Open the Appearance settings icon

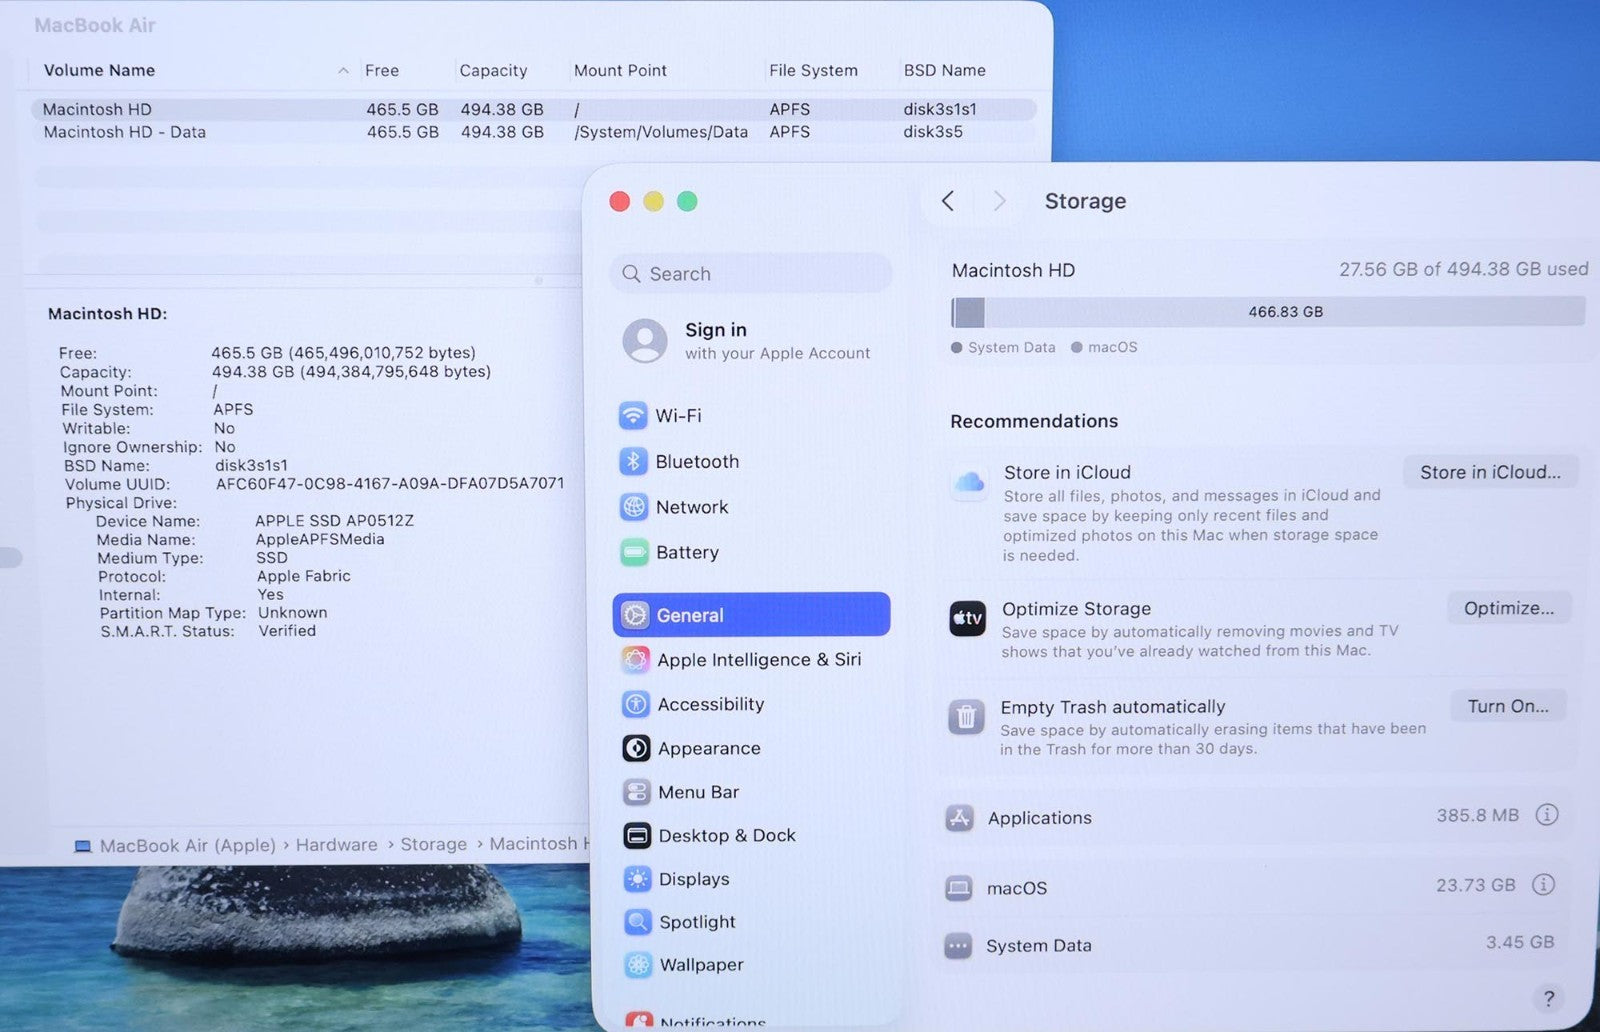(x=636, y=748)
